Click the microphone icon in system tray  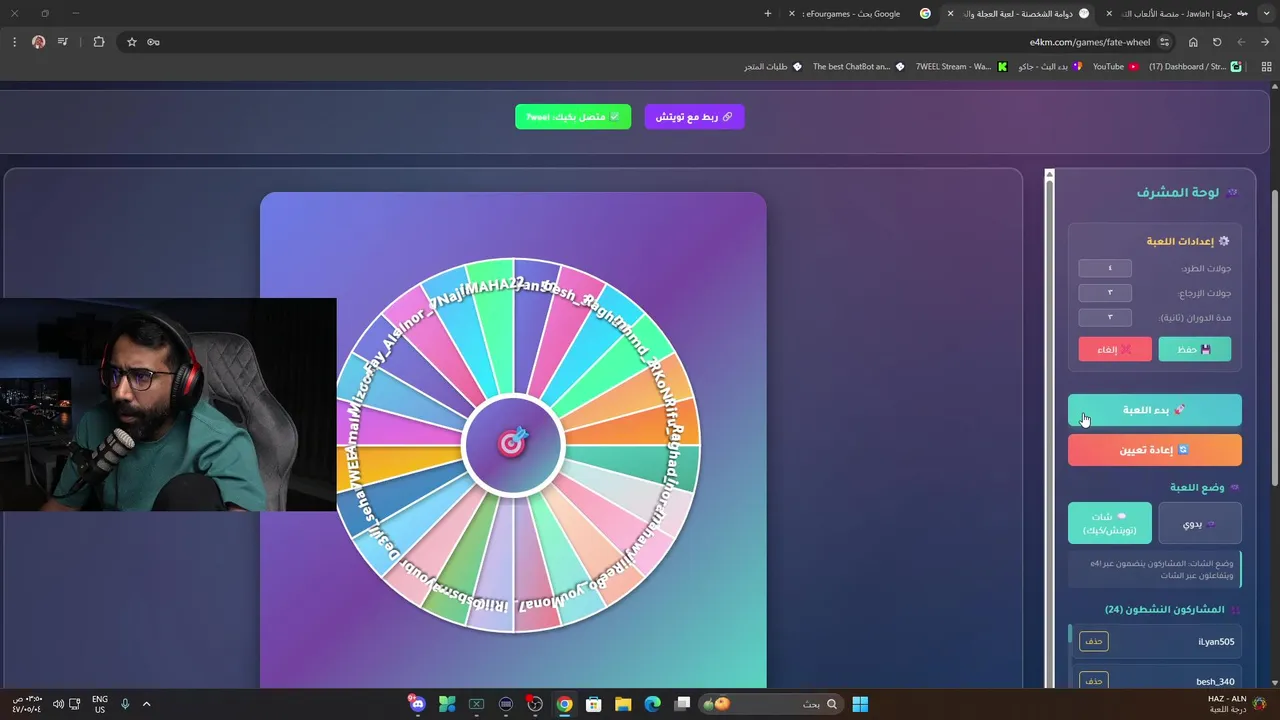(125, 704)
